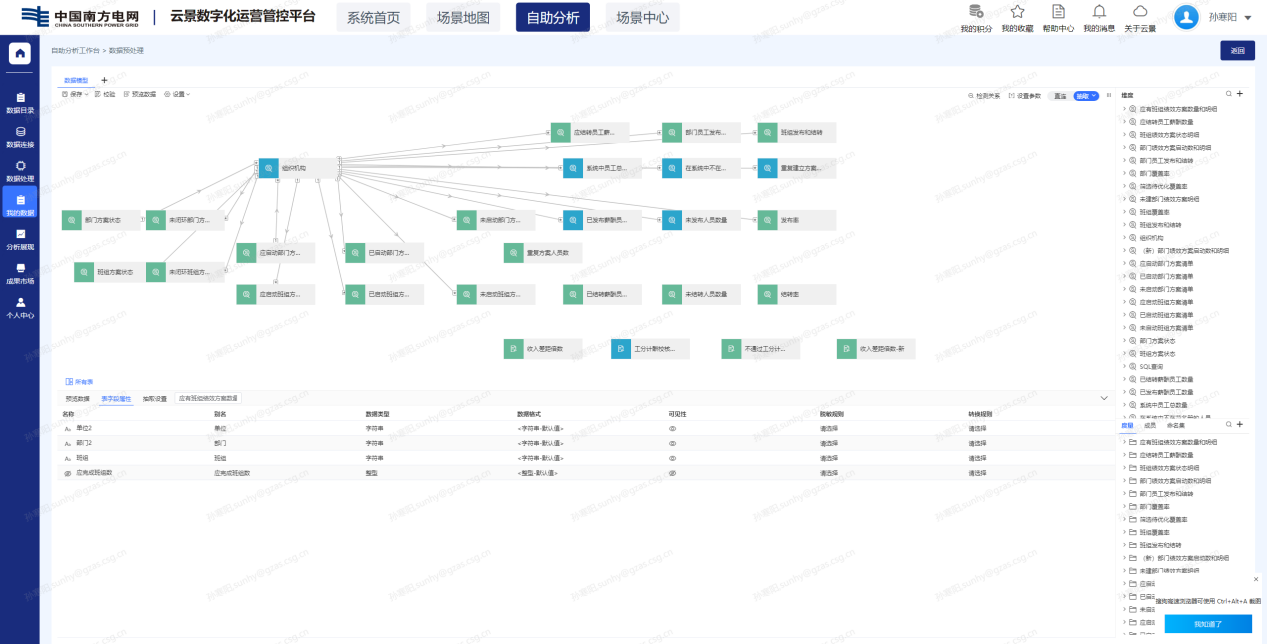This screenshot has height=644, width=1267.
Task: Expand the SQL查询 tree item
Action: click(1124, 366)
